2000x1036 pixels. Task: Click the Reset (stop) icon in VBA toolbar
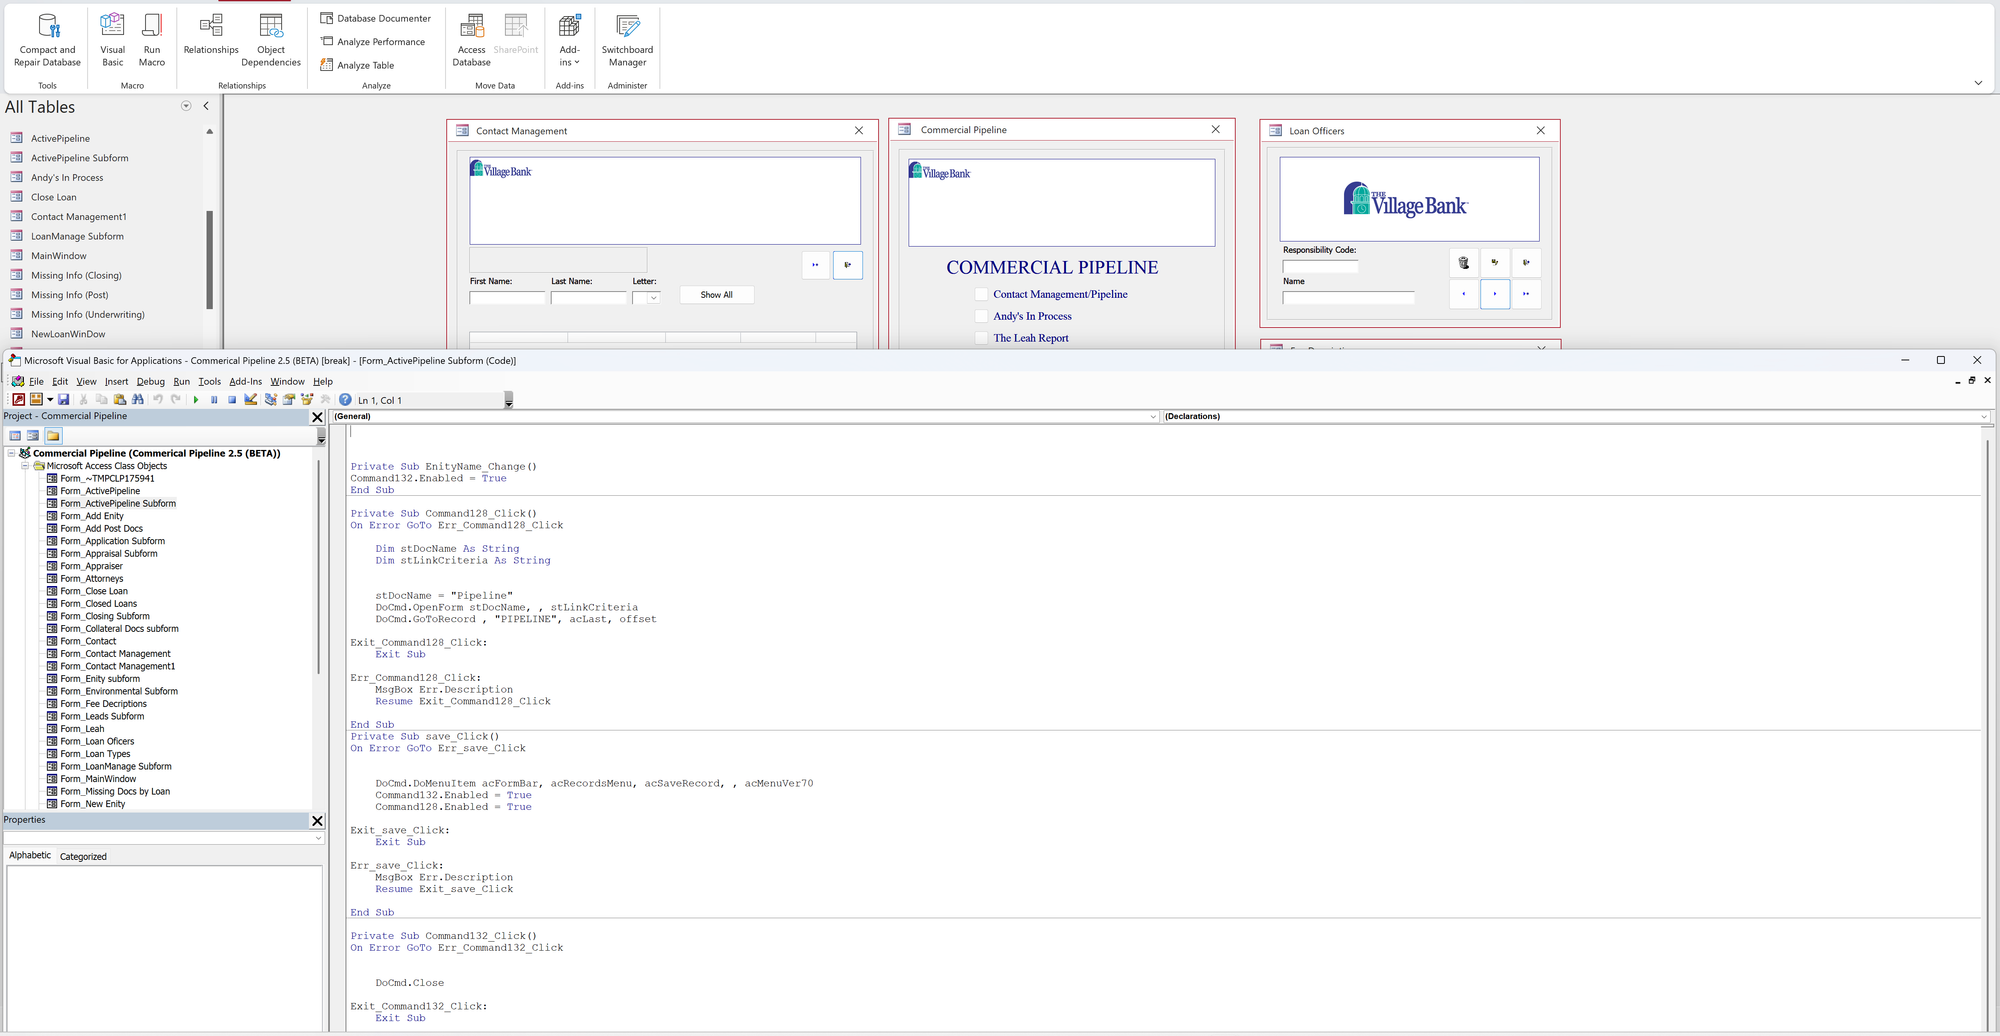[232, 400]
